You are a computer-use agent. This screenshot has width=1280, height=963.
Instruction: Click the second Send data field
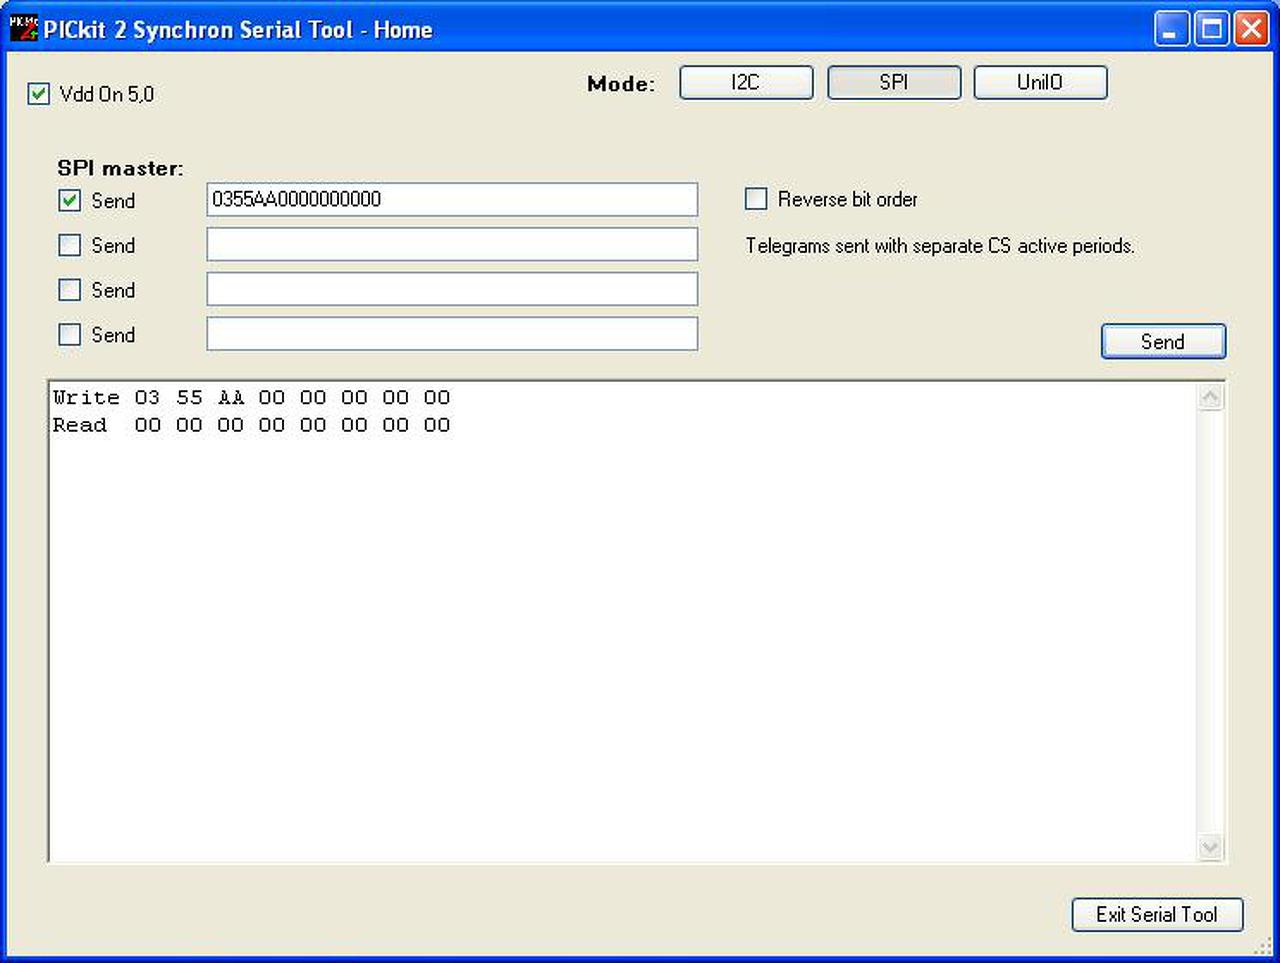(x=452, y=244)
